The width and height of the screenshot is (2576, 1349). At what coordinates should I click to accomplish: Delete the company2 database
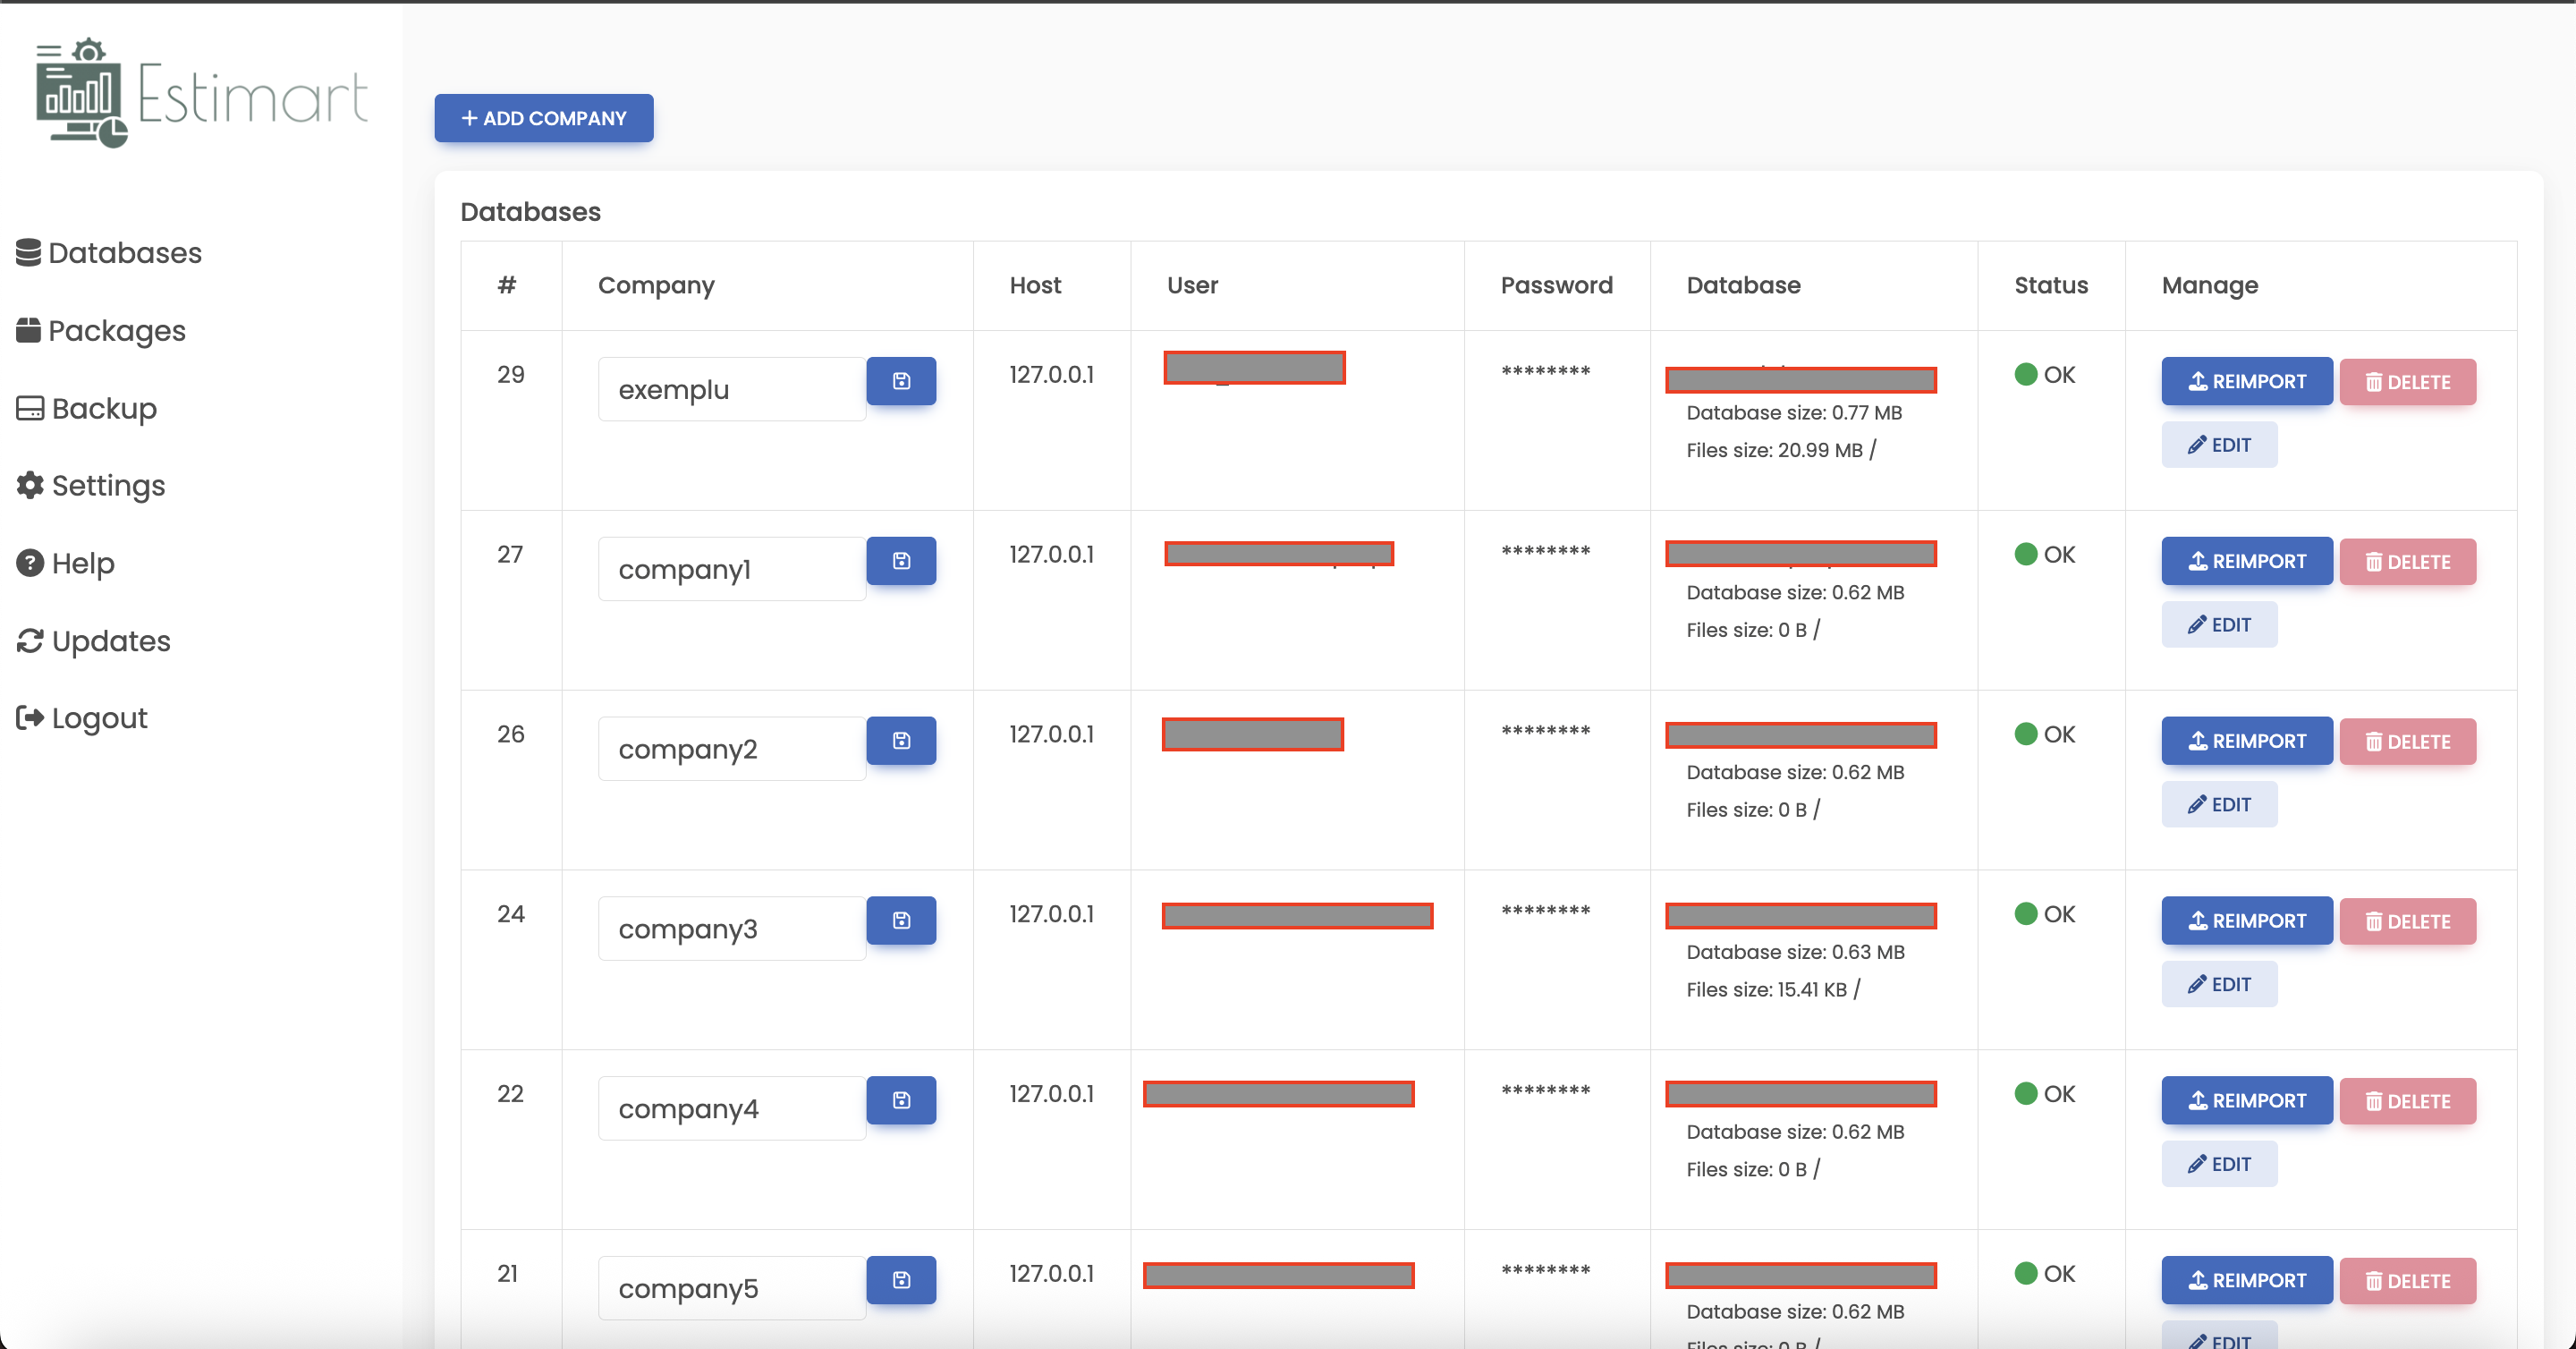2407,741
